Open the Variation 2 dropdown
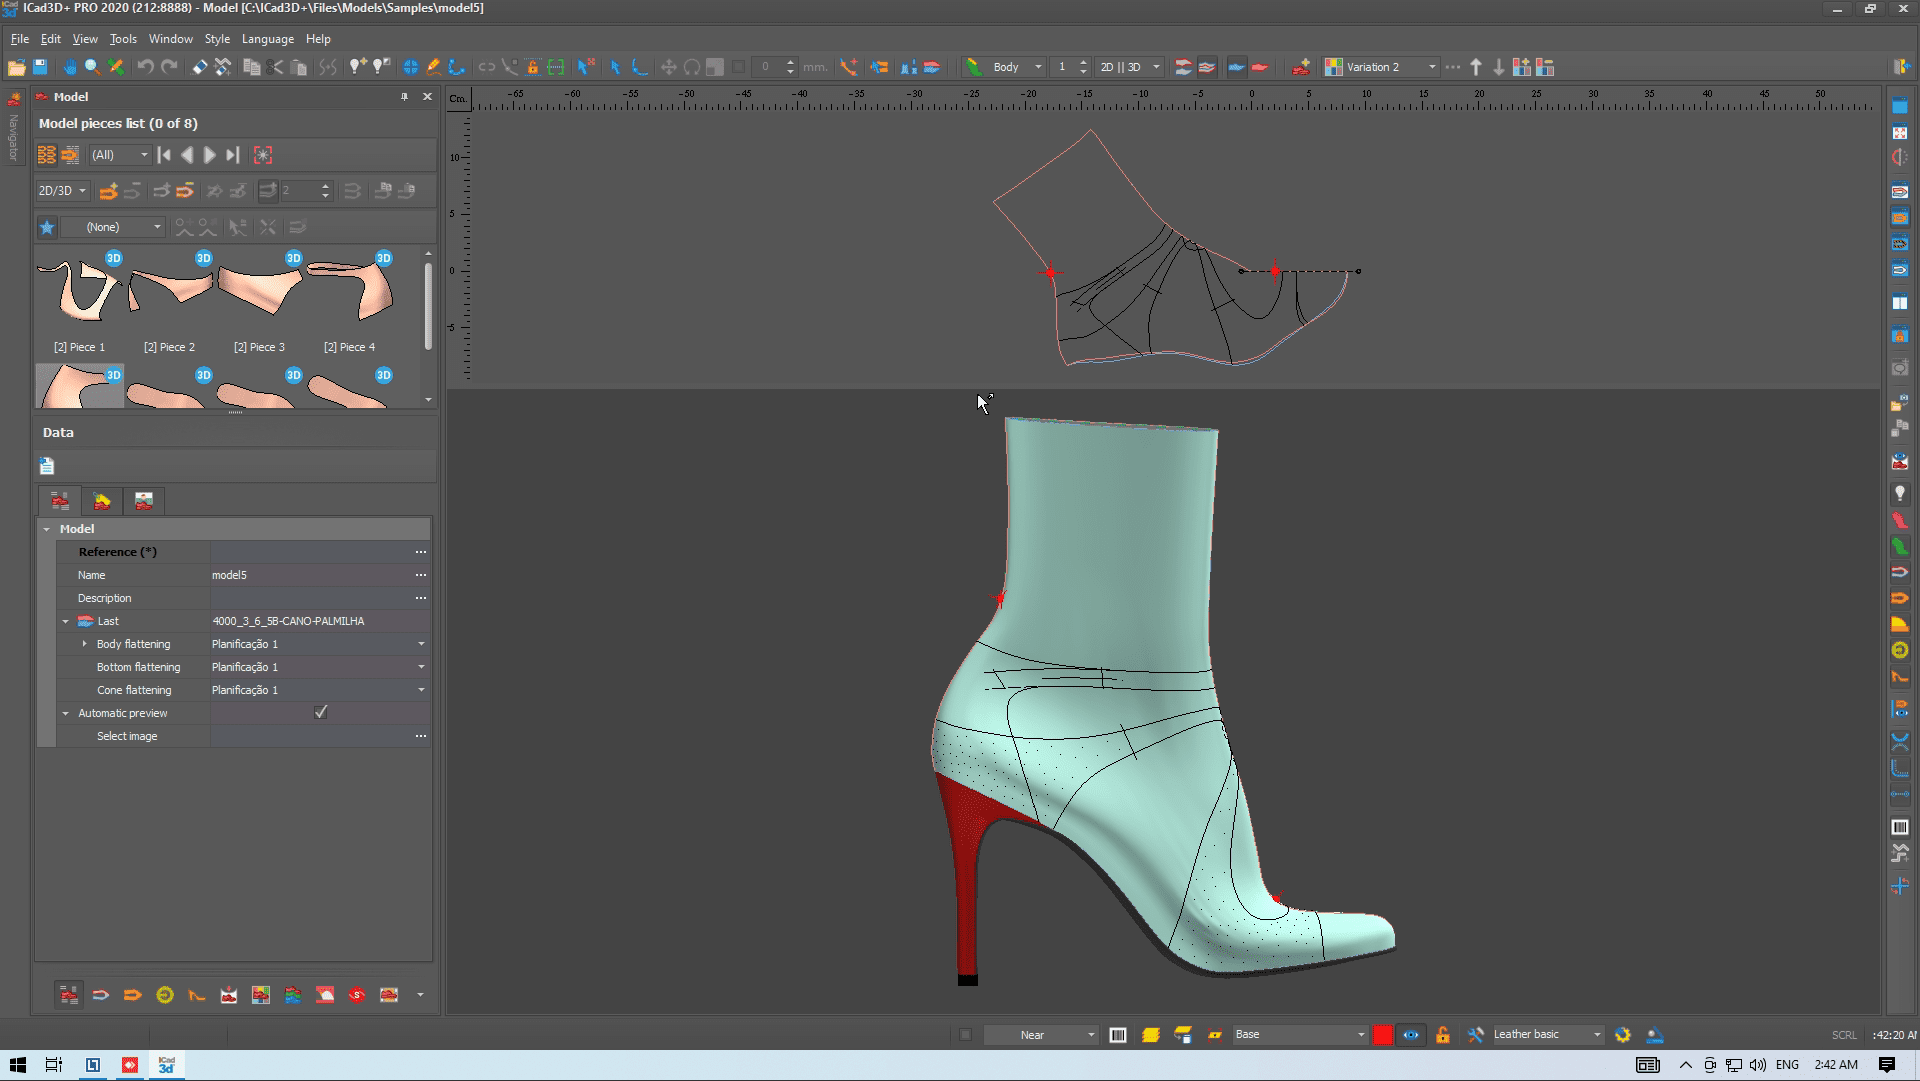 [x=1431, y=67]
